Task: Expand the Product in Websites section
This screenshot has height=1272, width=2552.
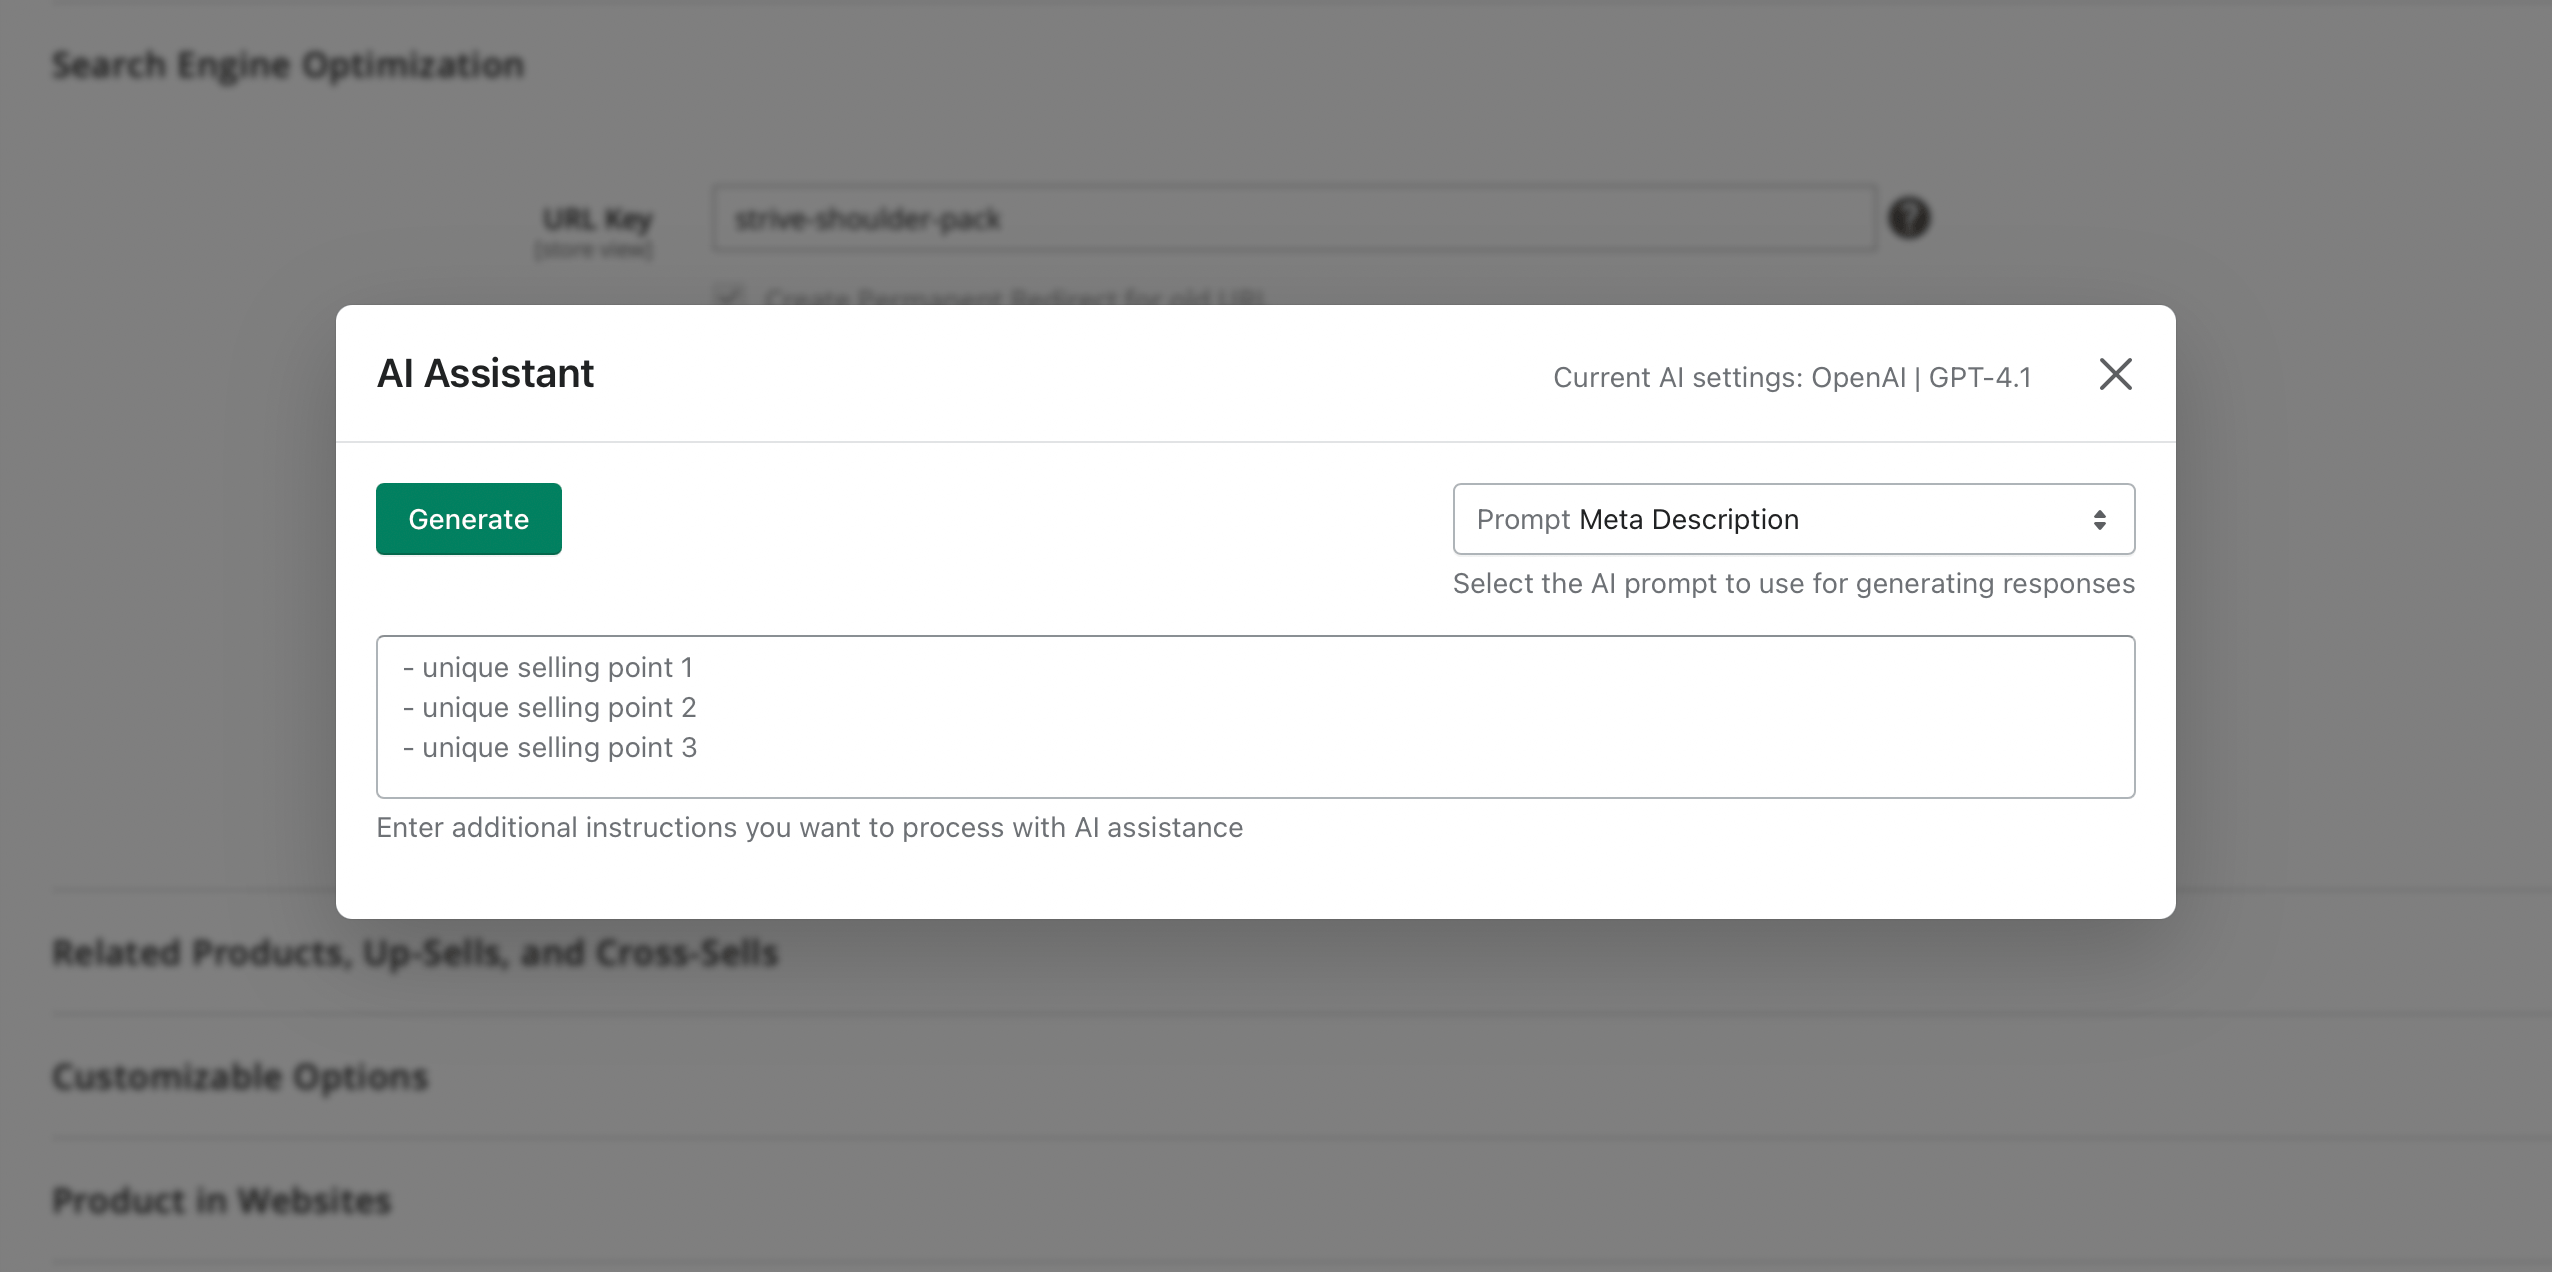Action: [221, 1200]
